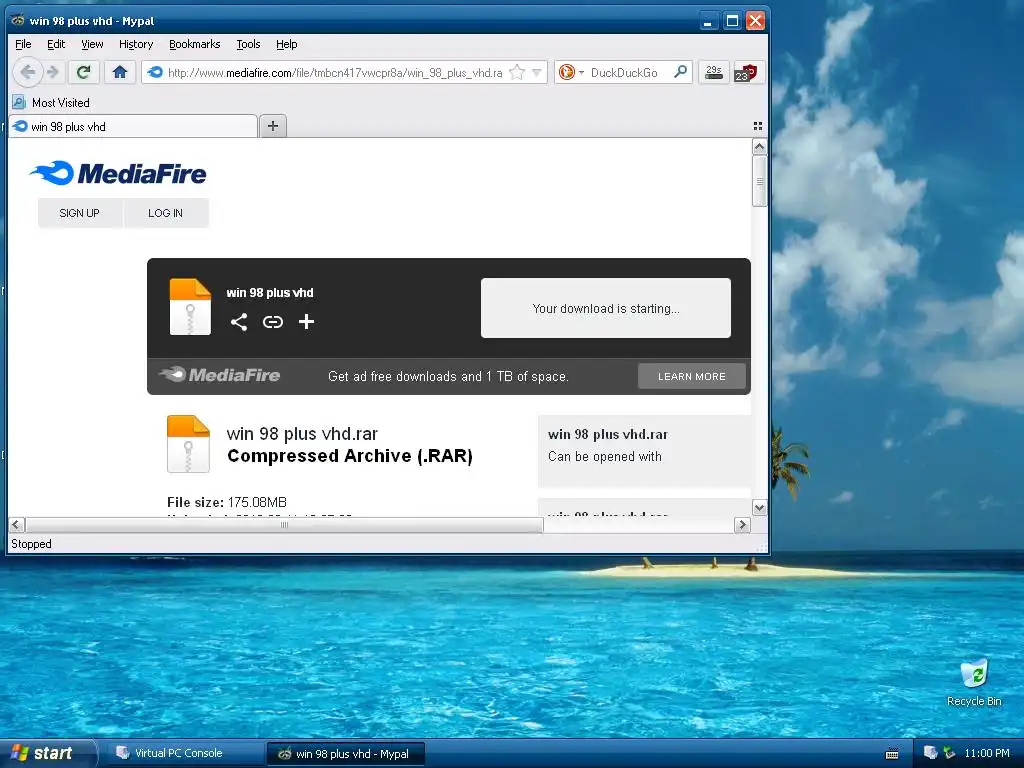This screenshot has width=1024, height=768.
Task: Click the LEARN MORE button
Action: 692,376
